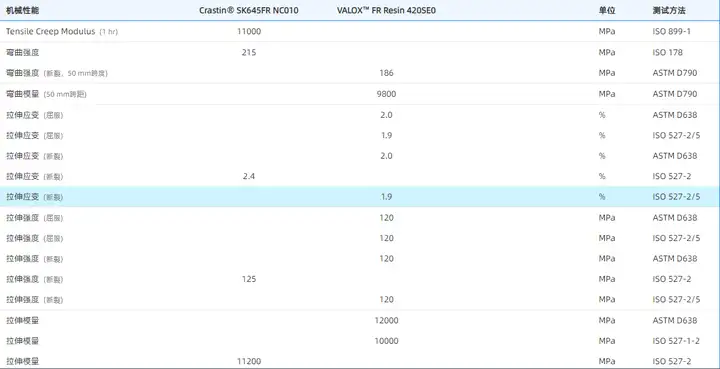
Task: Click the % unit in the 2.4 row
Action: 602,176
